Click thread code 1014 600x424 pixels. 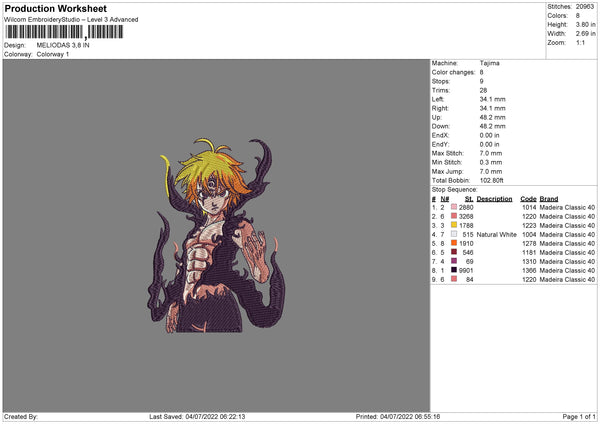pos(529,207)
